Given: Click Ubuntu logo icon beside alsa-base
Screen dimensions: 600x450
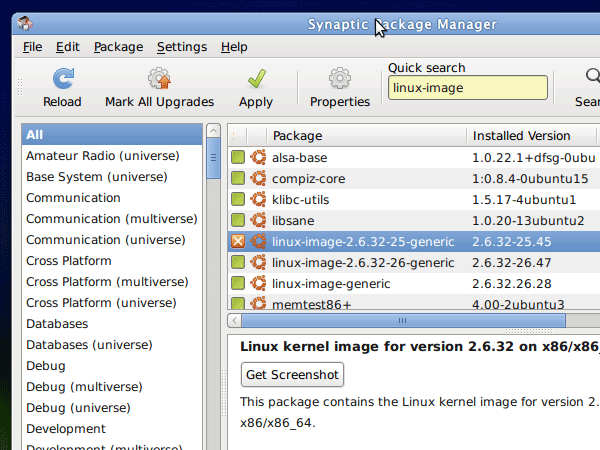Looking at the screenshot, I should click(x=258, y=157).
